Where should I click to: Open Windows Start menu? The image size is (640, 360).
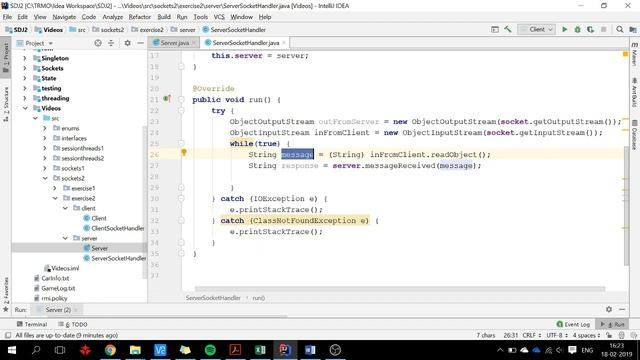(11, 350)
